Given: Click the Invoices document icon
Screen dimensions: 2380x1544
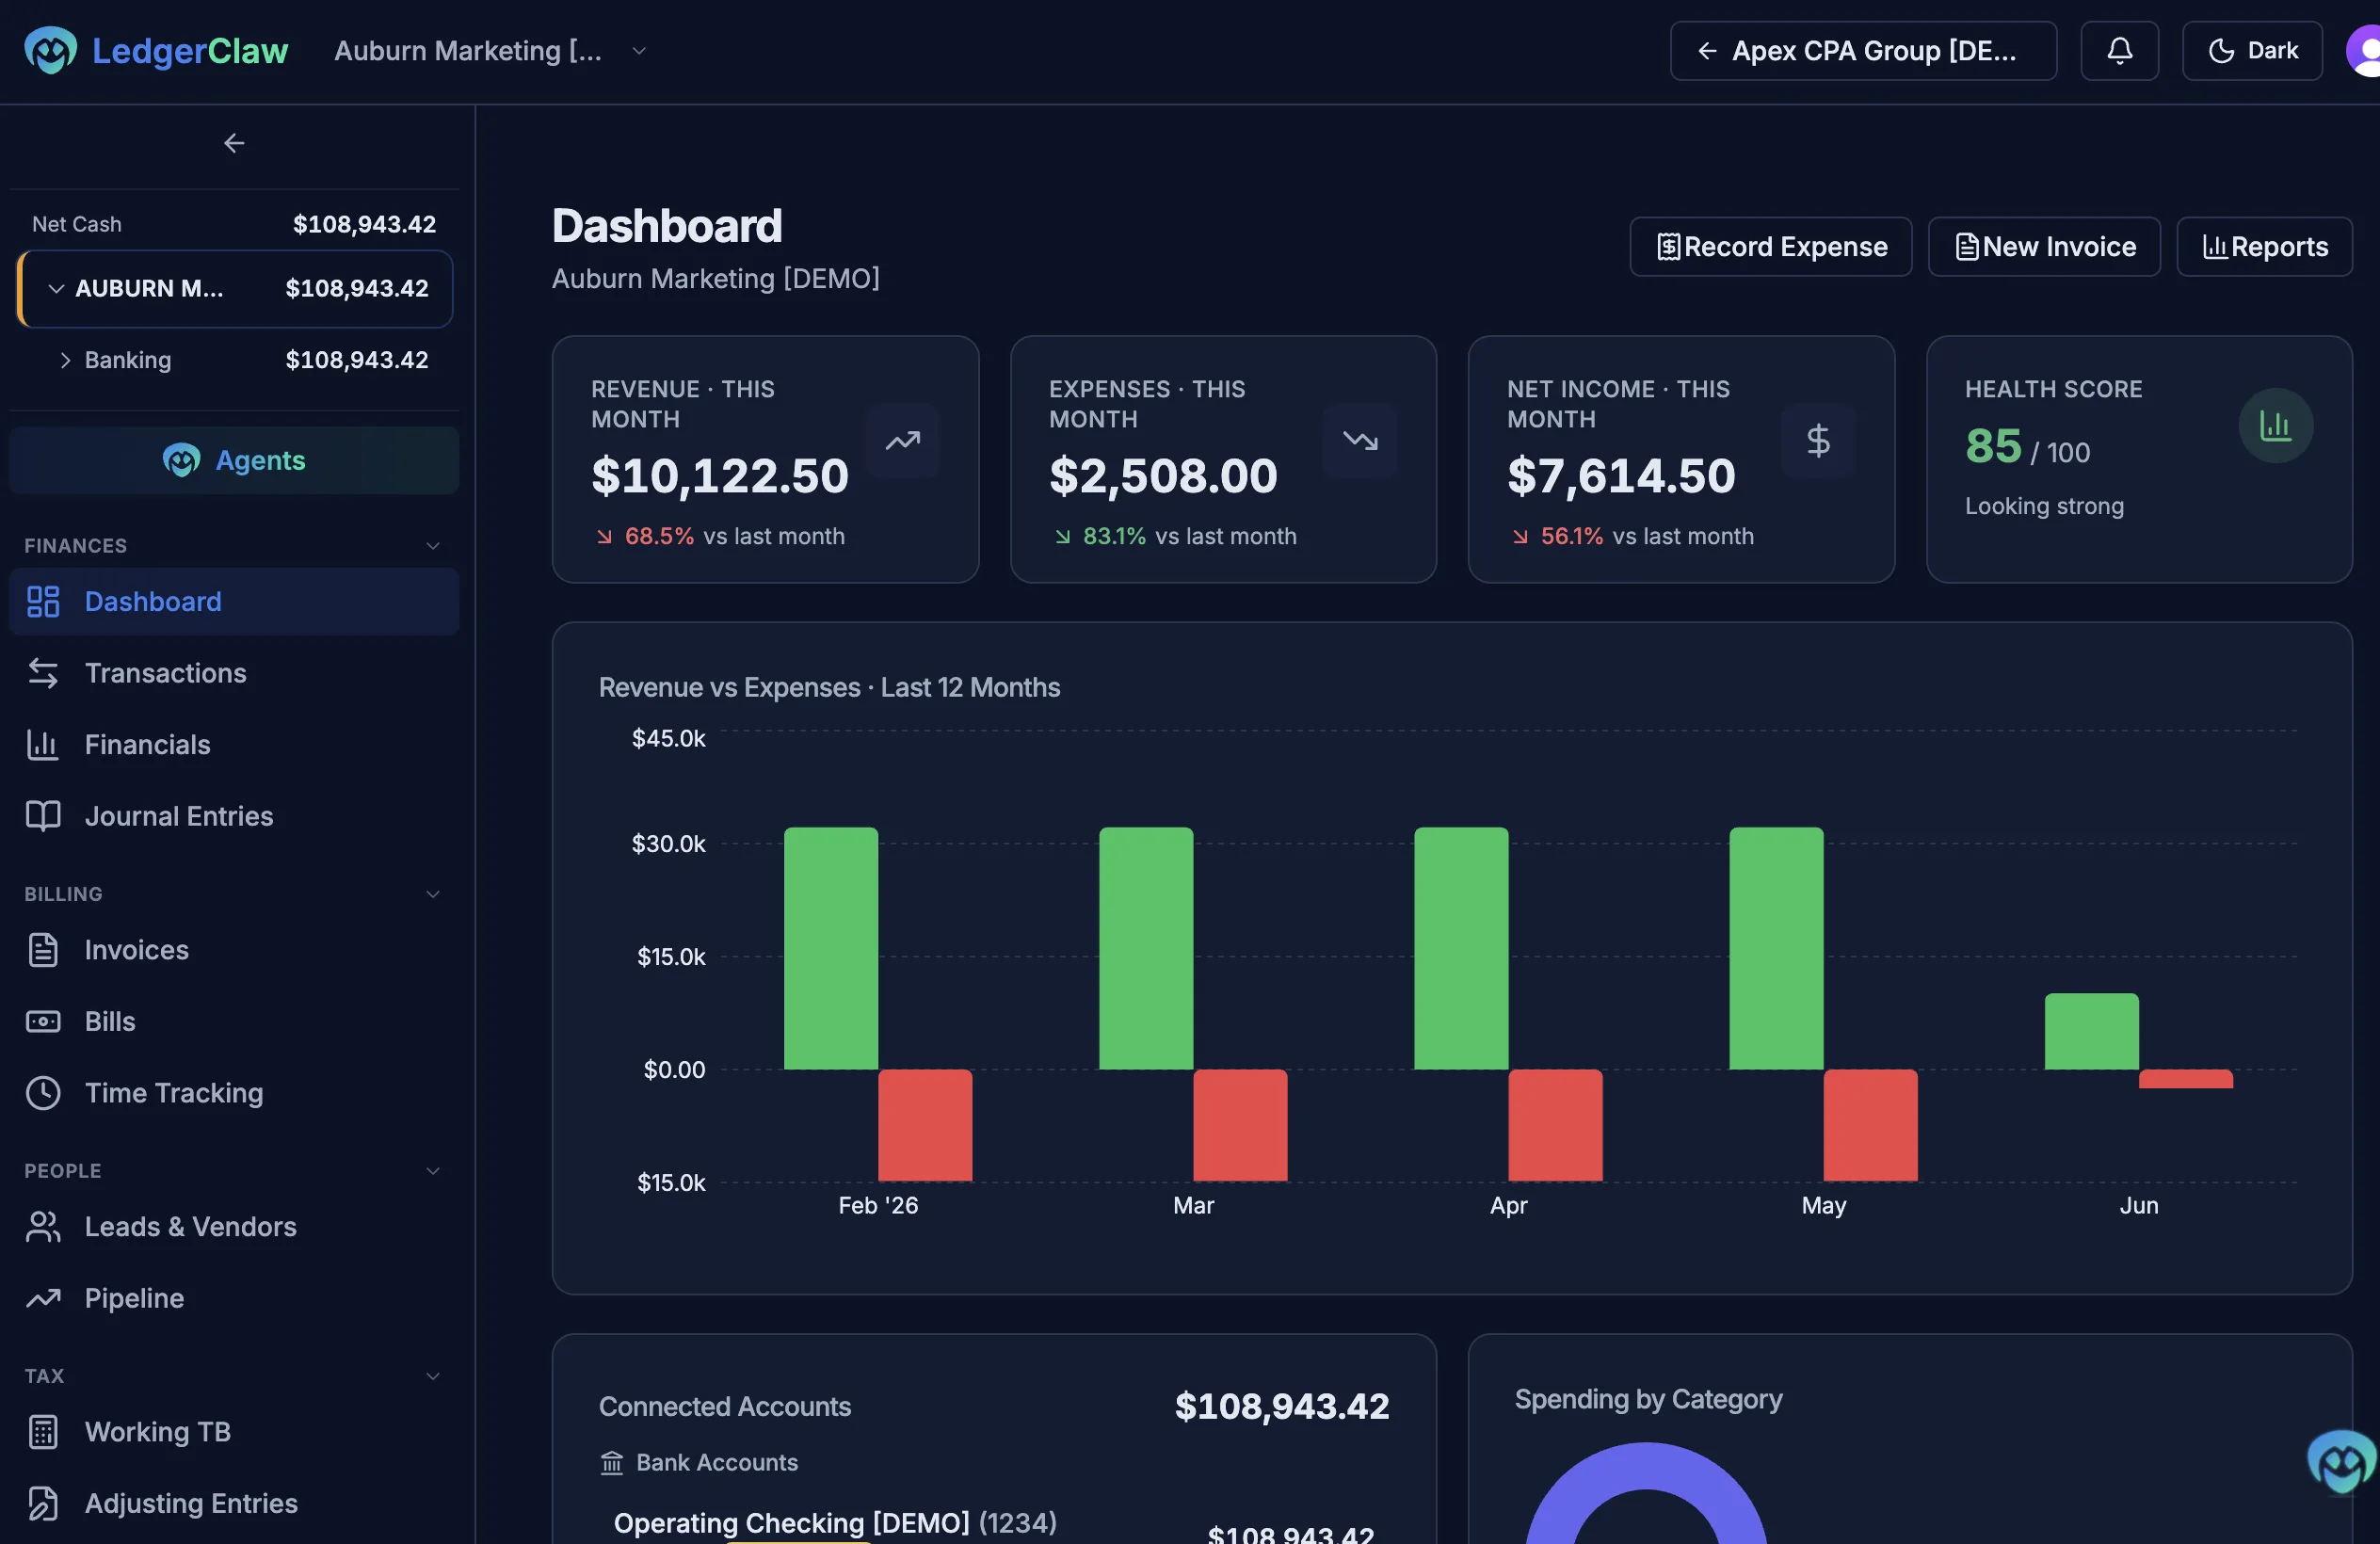Looking at the screenshot, I should 43,950.
